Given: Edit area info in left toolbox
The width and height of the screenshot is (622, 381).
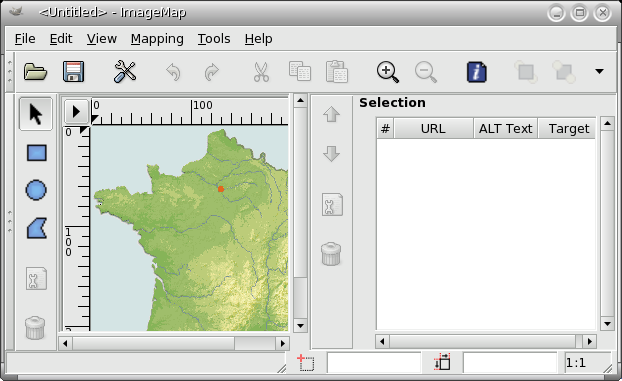Looking at the screenshot, I should (36, 278).
